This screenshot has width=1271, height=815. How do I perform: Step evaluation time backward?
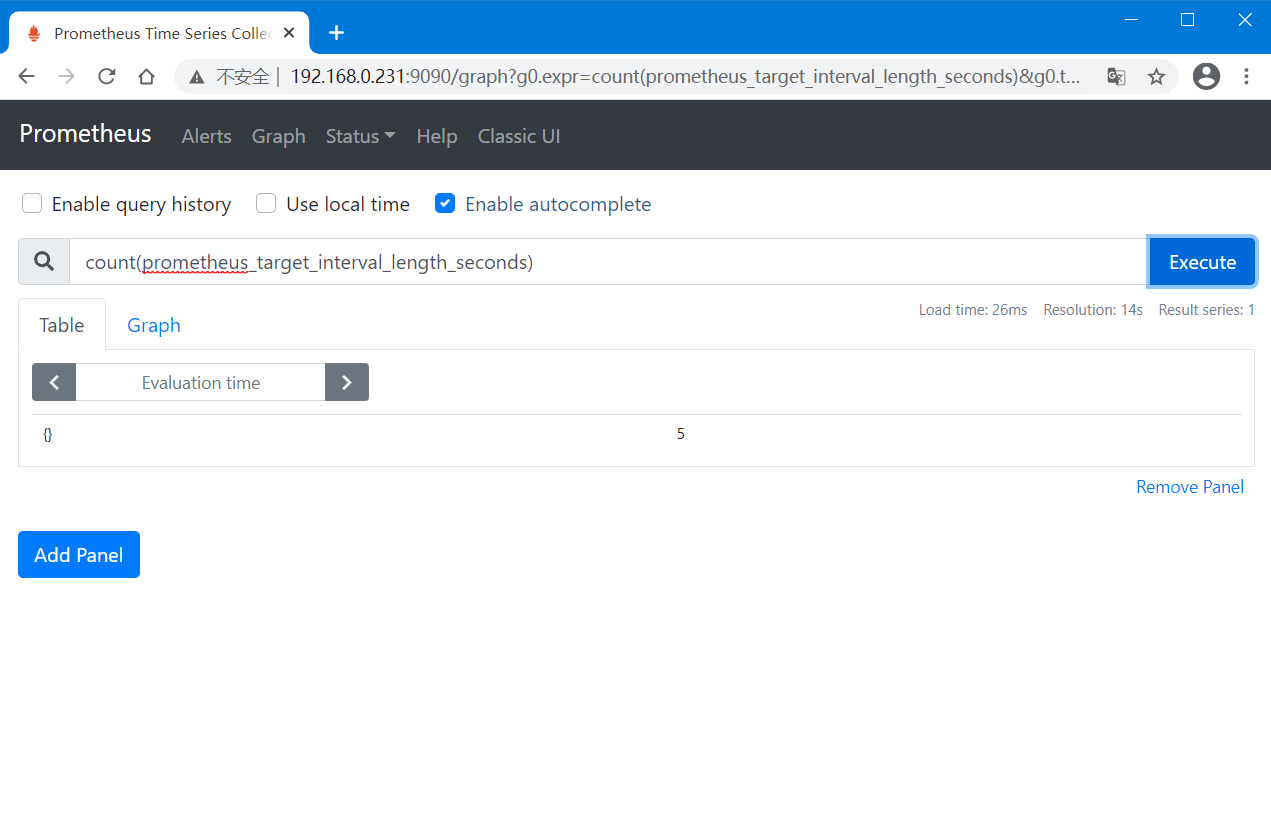point(54,382)
